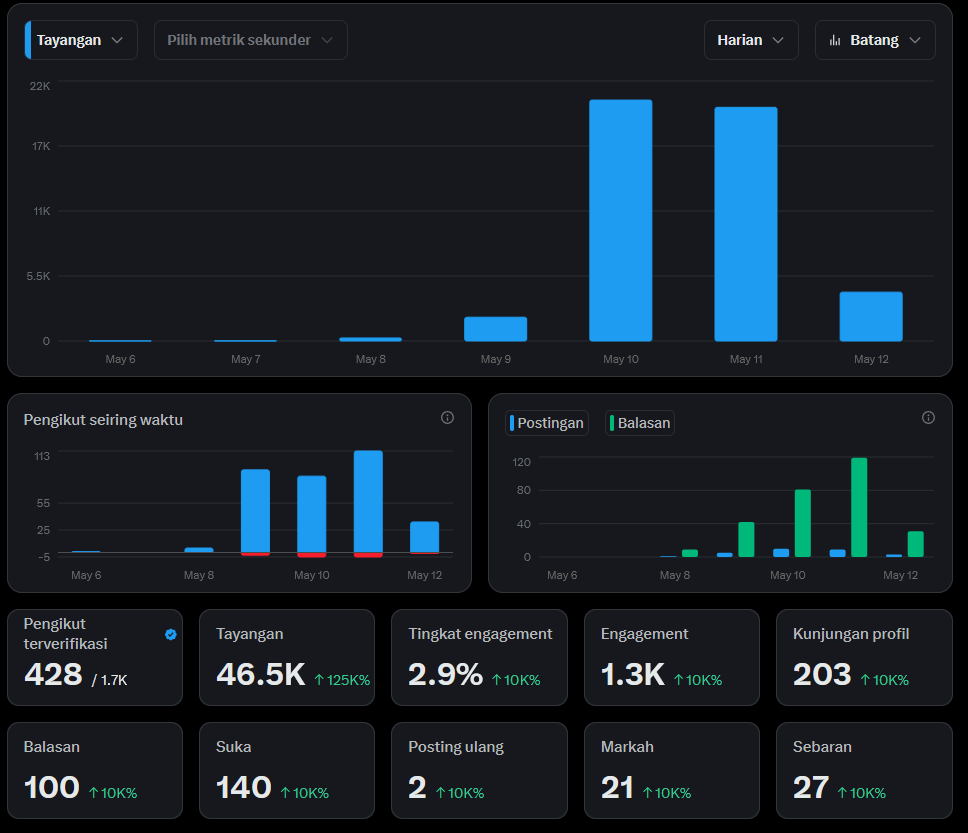Select the May 11 views bar

(x=746, y=224)
